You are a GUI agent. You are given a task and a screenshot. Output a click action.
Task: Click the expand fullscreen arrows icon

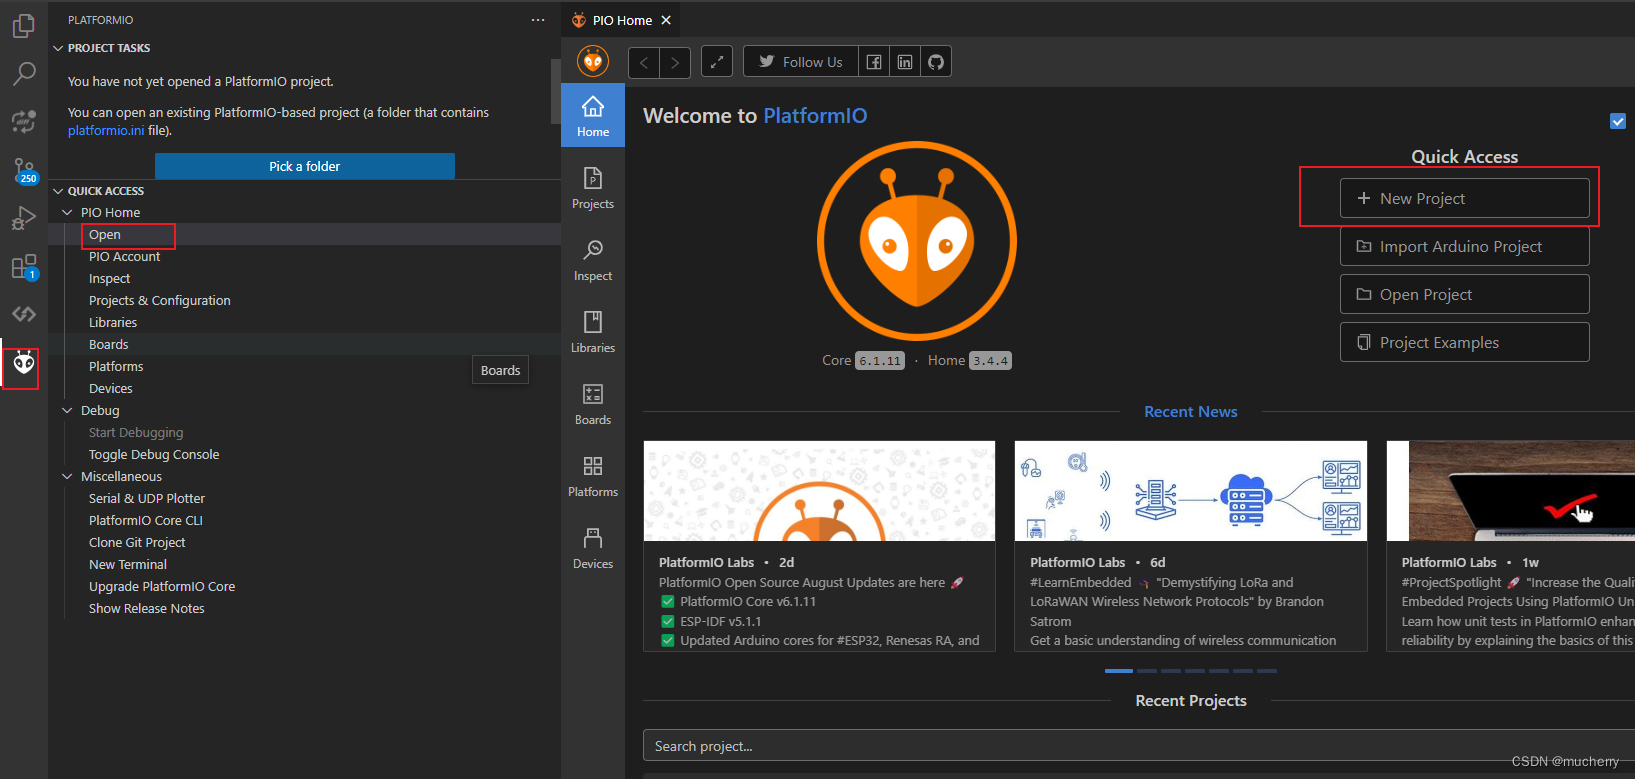click(x=717, y=62)
